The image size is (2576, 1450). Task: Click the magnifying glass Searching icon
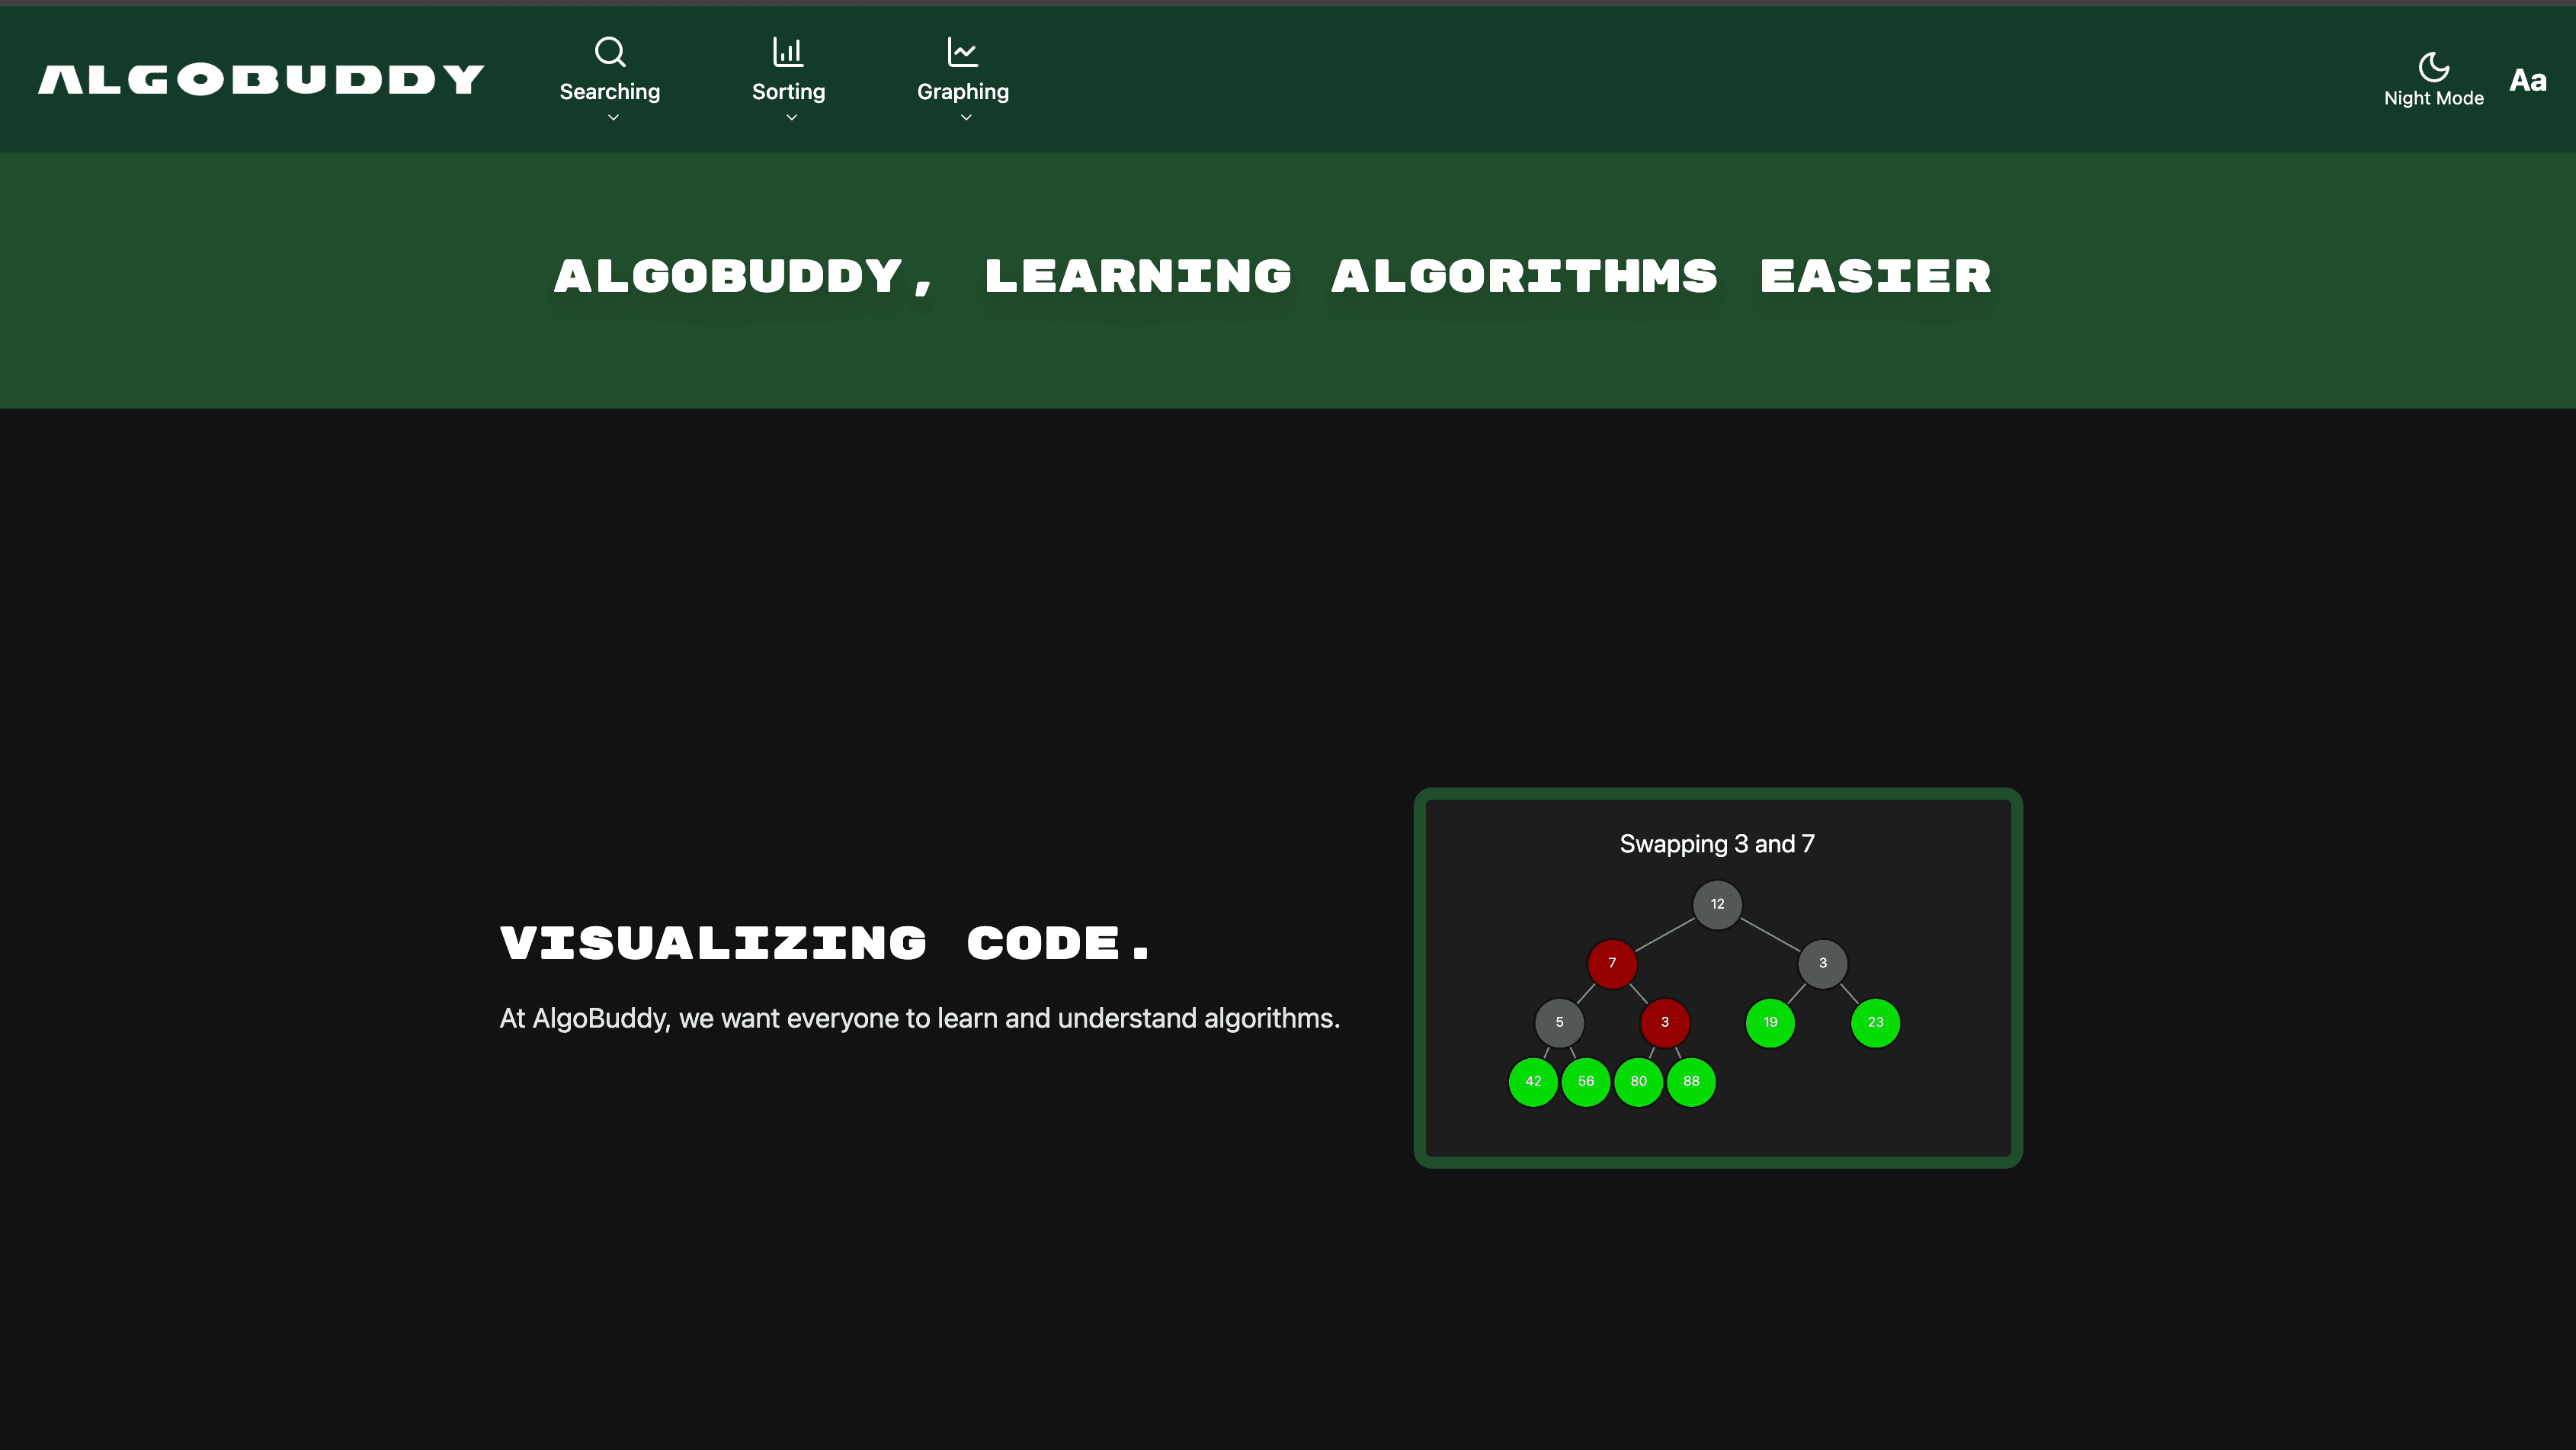click(x=610, y=51)
